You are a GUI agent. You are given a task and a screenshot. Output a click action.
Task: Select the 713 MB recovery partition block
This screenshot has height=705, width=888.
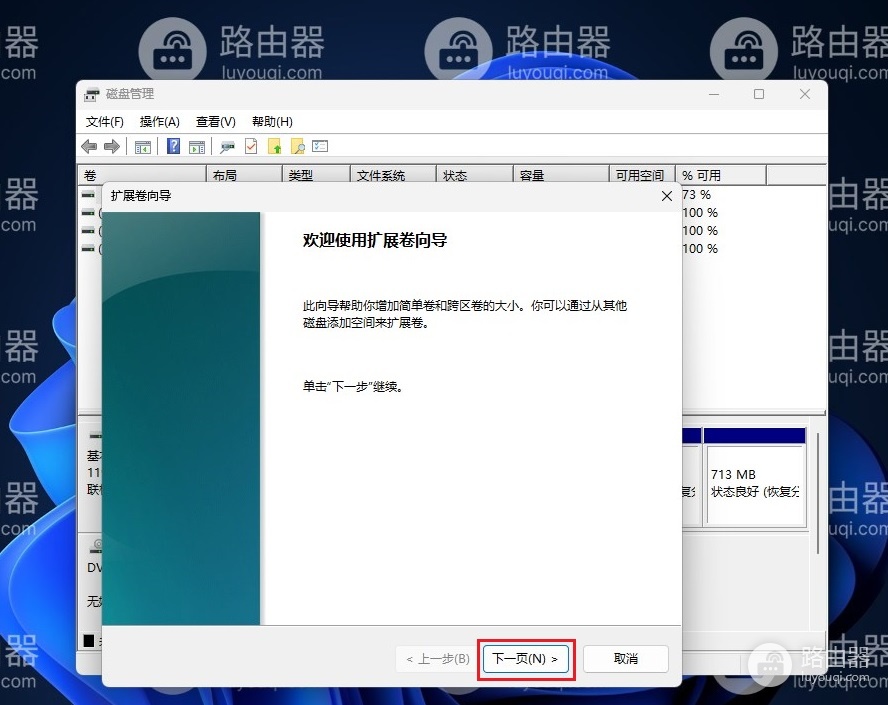pos(754,477)
